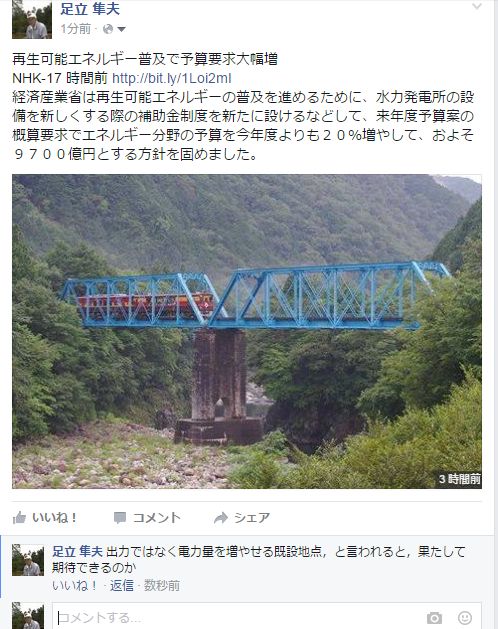Click the globe privacy icon beside 1分前
The height and width of the screenshot is (629, 498).
[x=108, y=29]
